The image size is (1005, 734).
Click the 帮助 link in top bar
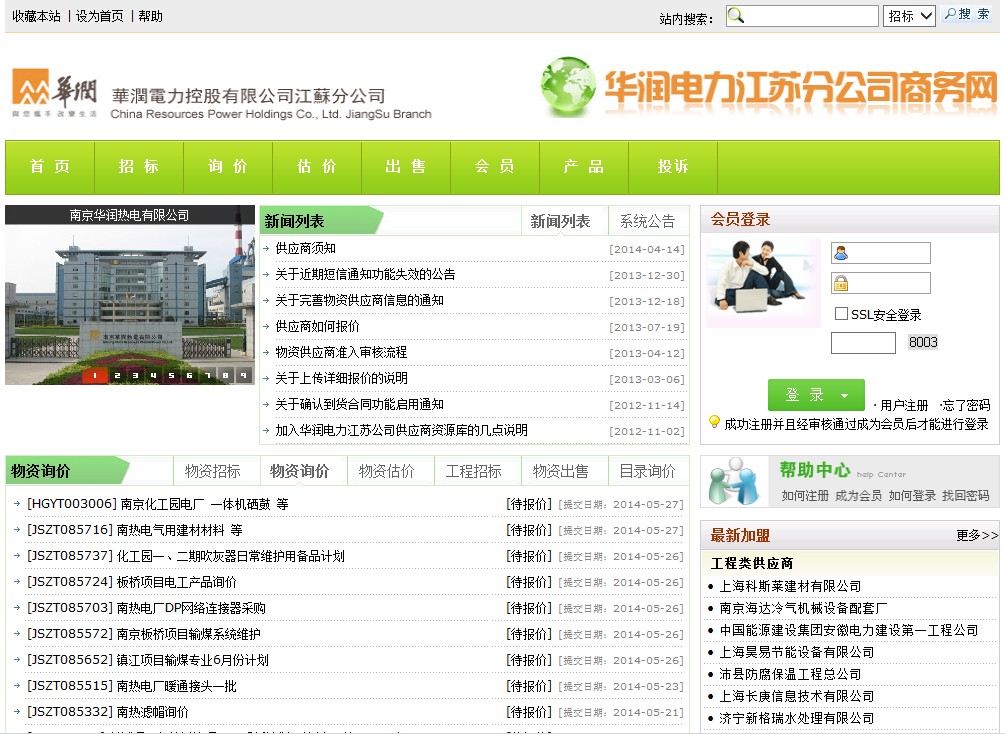[151, 16]
